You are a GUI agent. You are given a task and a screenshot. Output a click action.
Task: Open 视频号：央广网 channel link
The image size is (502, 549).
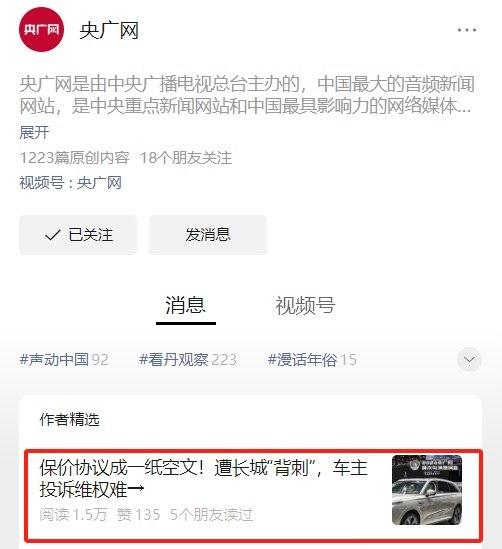71,183
